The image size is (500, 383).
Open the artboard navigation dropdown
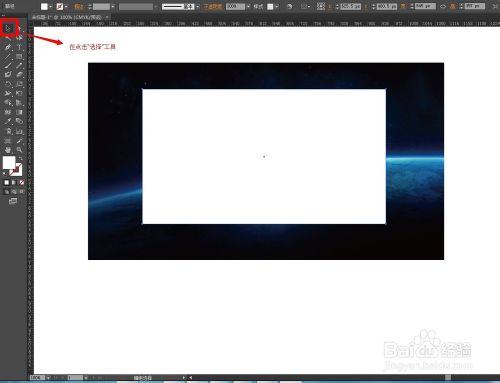pos(86,378)
